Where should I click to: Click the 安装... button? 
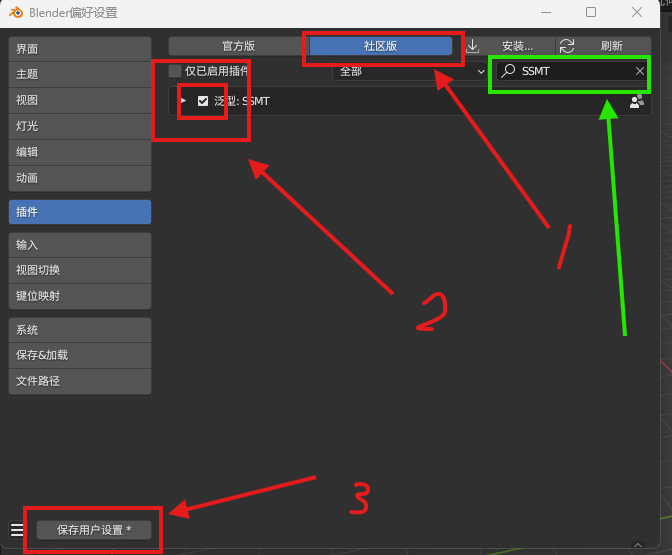click(x=510, y=46)
